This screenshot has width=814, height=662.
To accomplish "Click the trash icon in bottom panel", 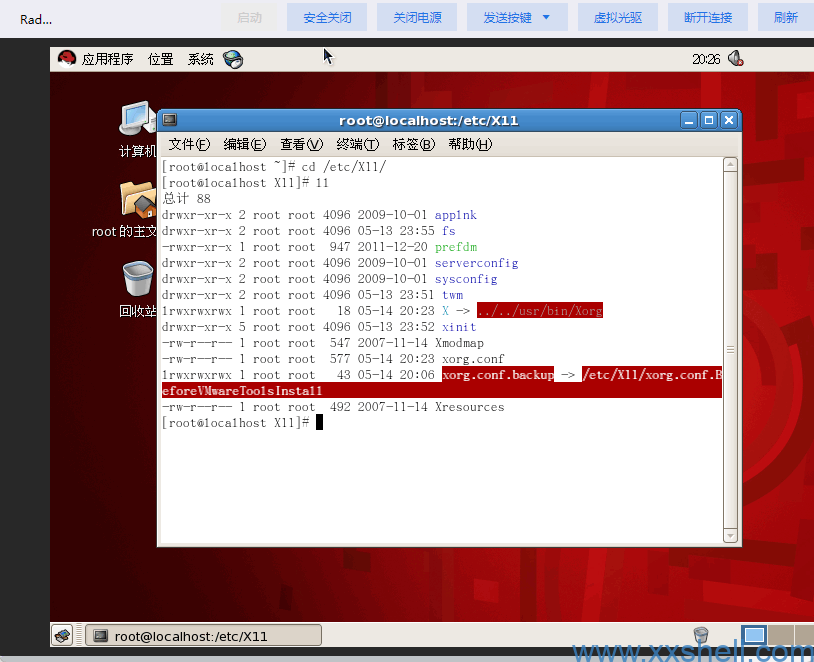I will [700, 635].
